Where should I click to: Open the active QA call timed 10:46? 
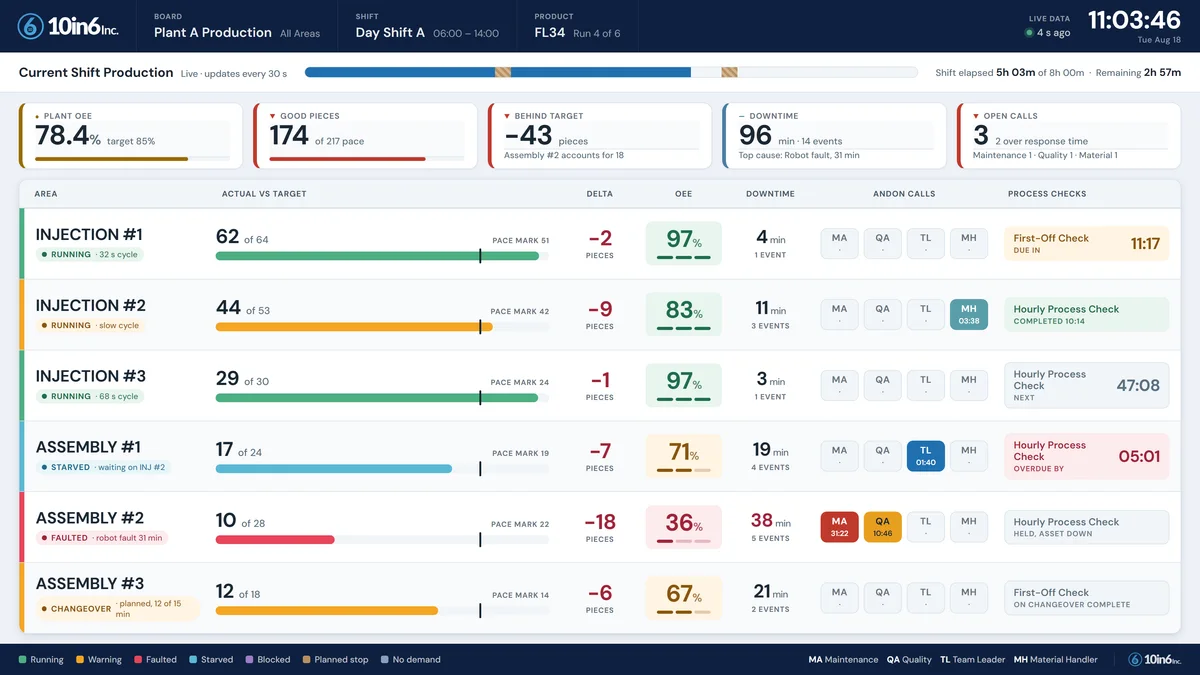(882, 527)
